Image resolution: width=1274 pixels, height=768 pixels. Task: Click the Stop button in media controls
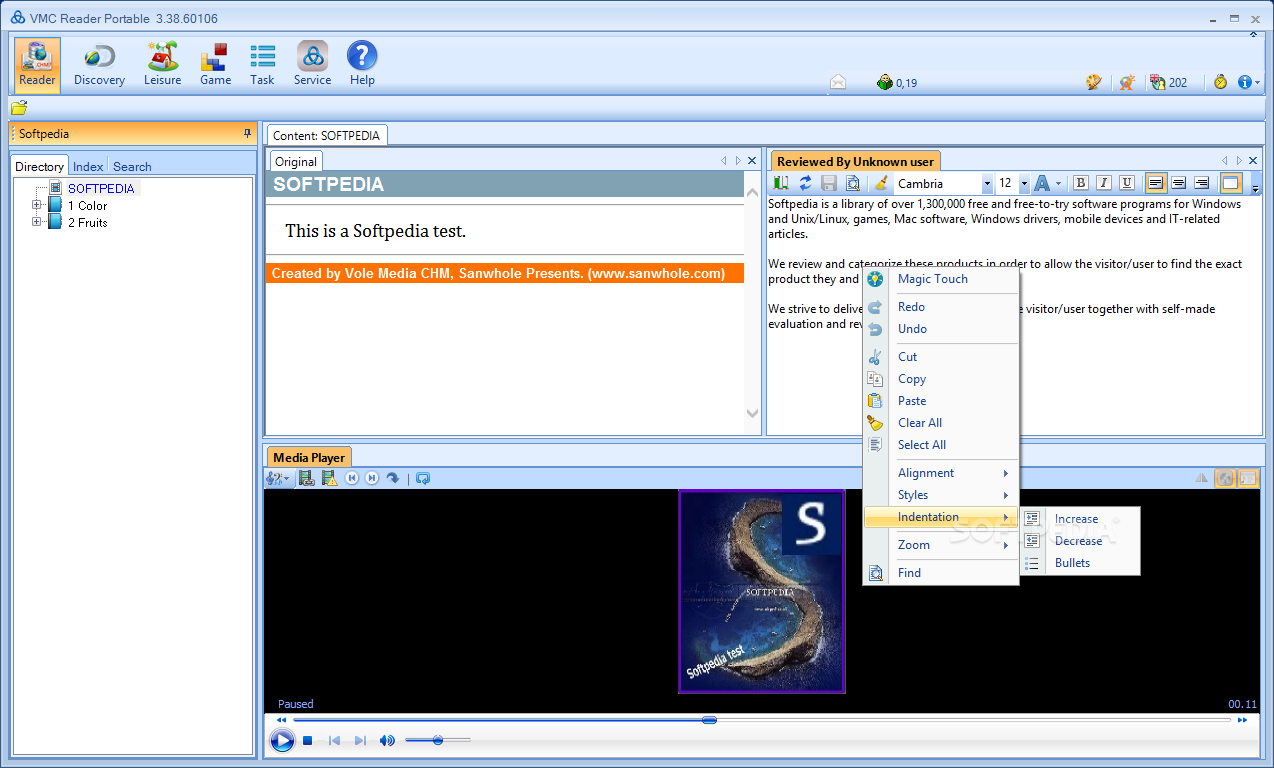tap(308, 741)
